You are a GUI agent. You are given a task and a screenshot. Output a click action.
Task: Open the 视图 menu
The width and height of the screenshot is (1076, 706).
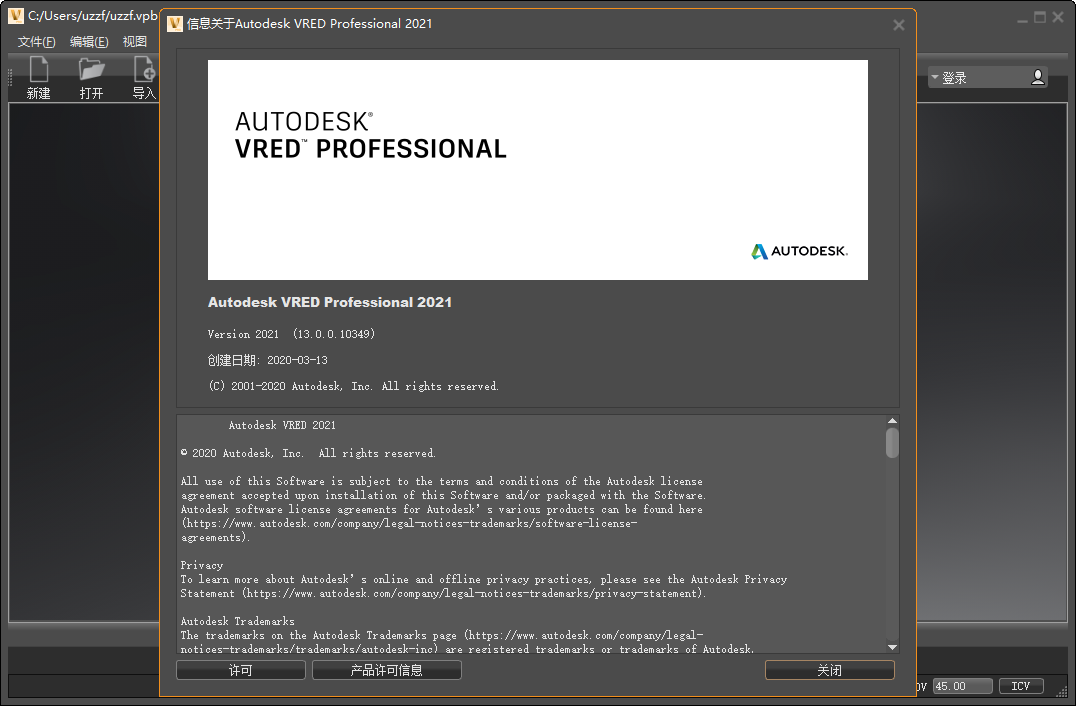(x=135, y=41)
